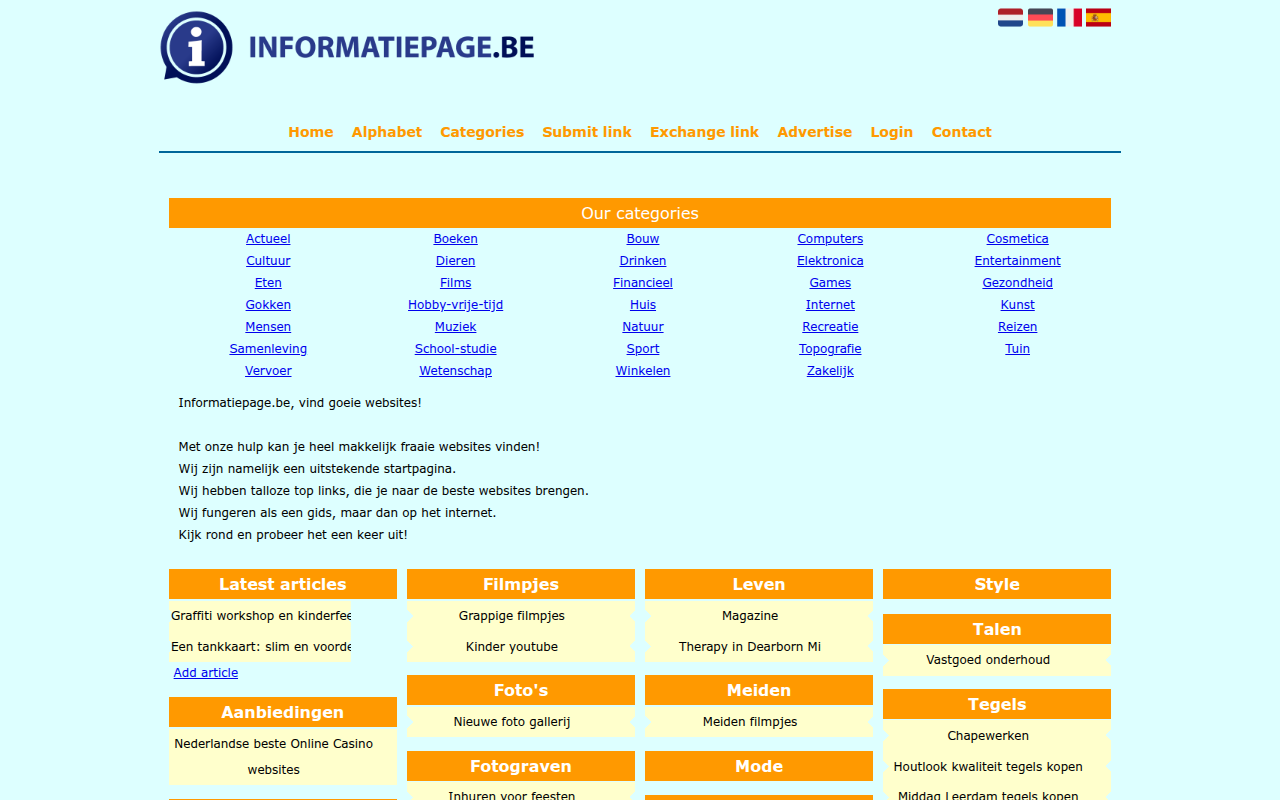Open Nederlandse beste Online Casino websites

point(274,757)
